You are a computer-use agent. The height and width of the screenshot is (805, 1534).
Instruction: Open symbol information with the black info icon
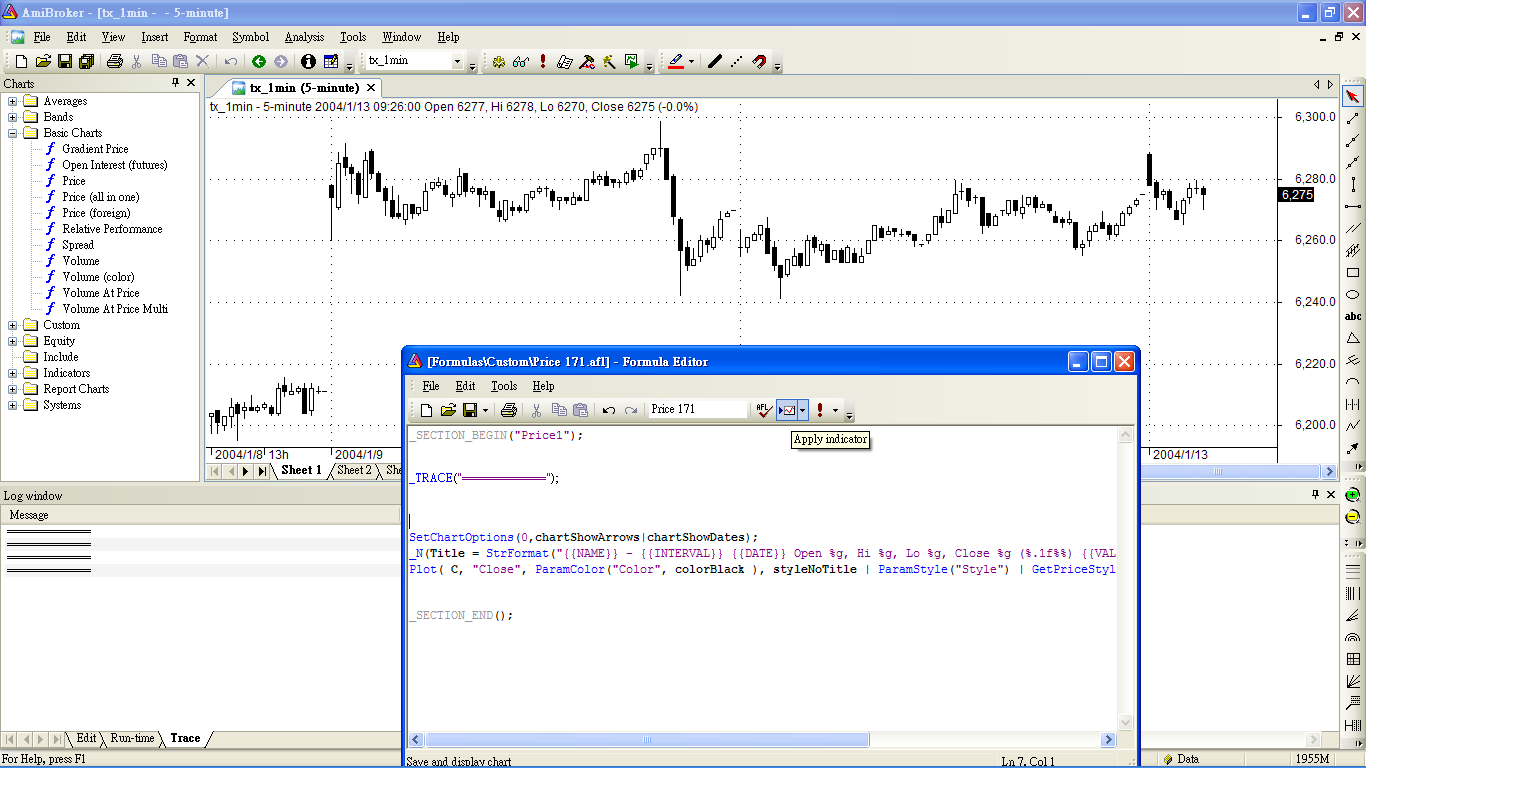tap(308, 61)
